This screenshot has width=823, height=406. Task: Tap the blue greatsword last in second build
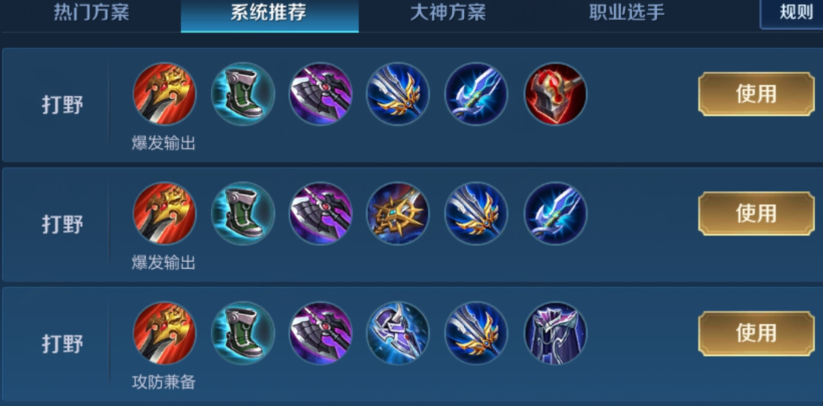click(x=556, y=213)
